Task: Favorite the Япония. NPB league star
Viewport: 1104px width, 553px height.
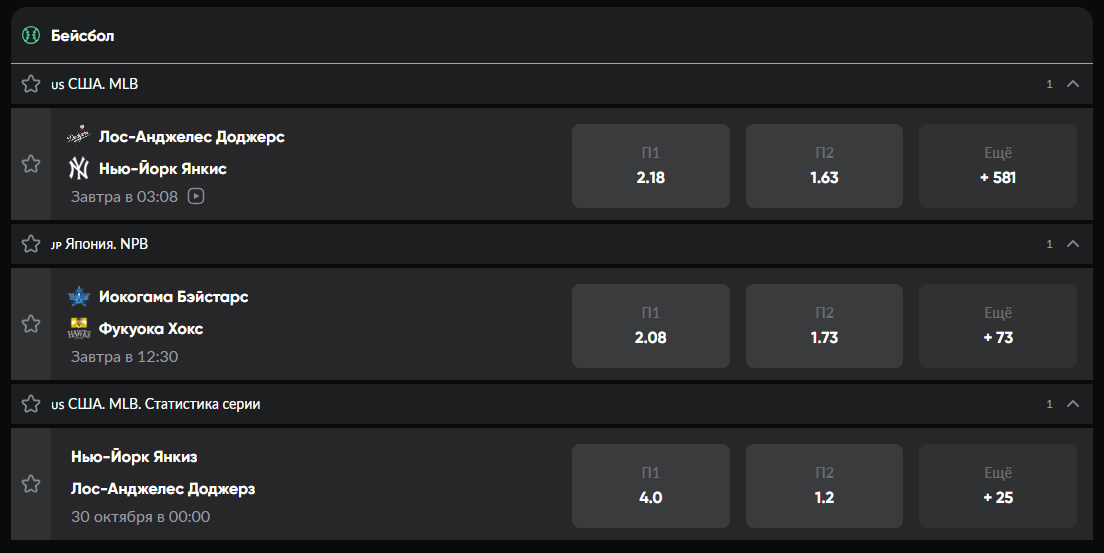Action: point(31,244)
